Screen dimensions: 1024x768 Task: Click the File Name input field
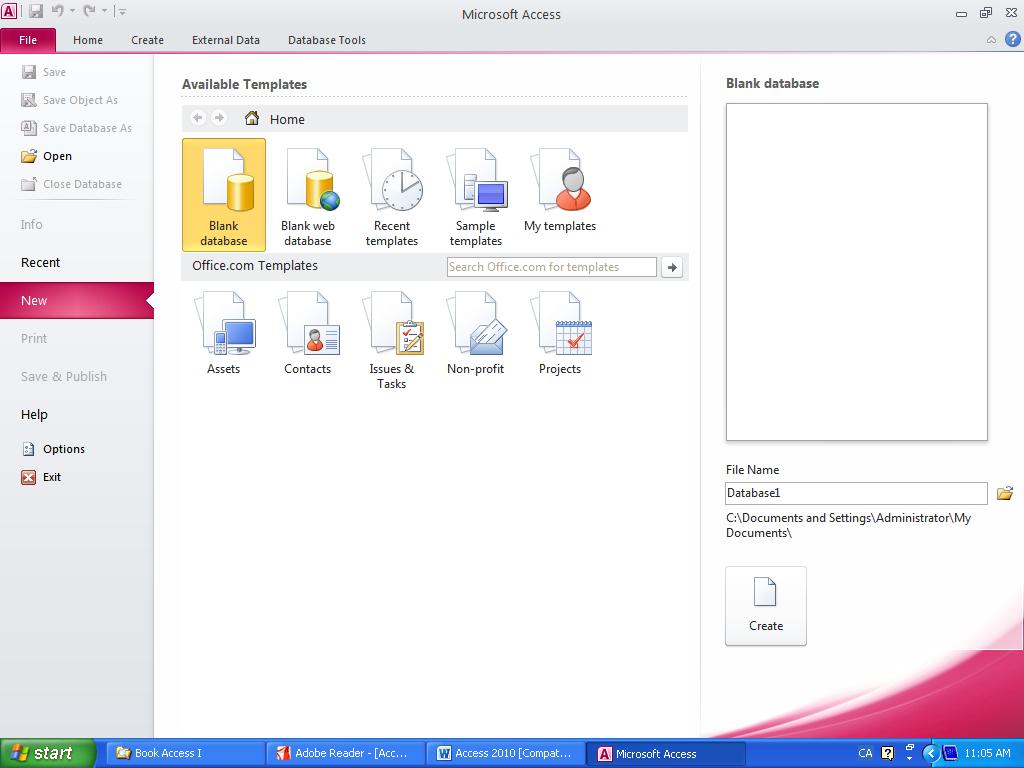pyautogui.click(x=856, y=493)
